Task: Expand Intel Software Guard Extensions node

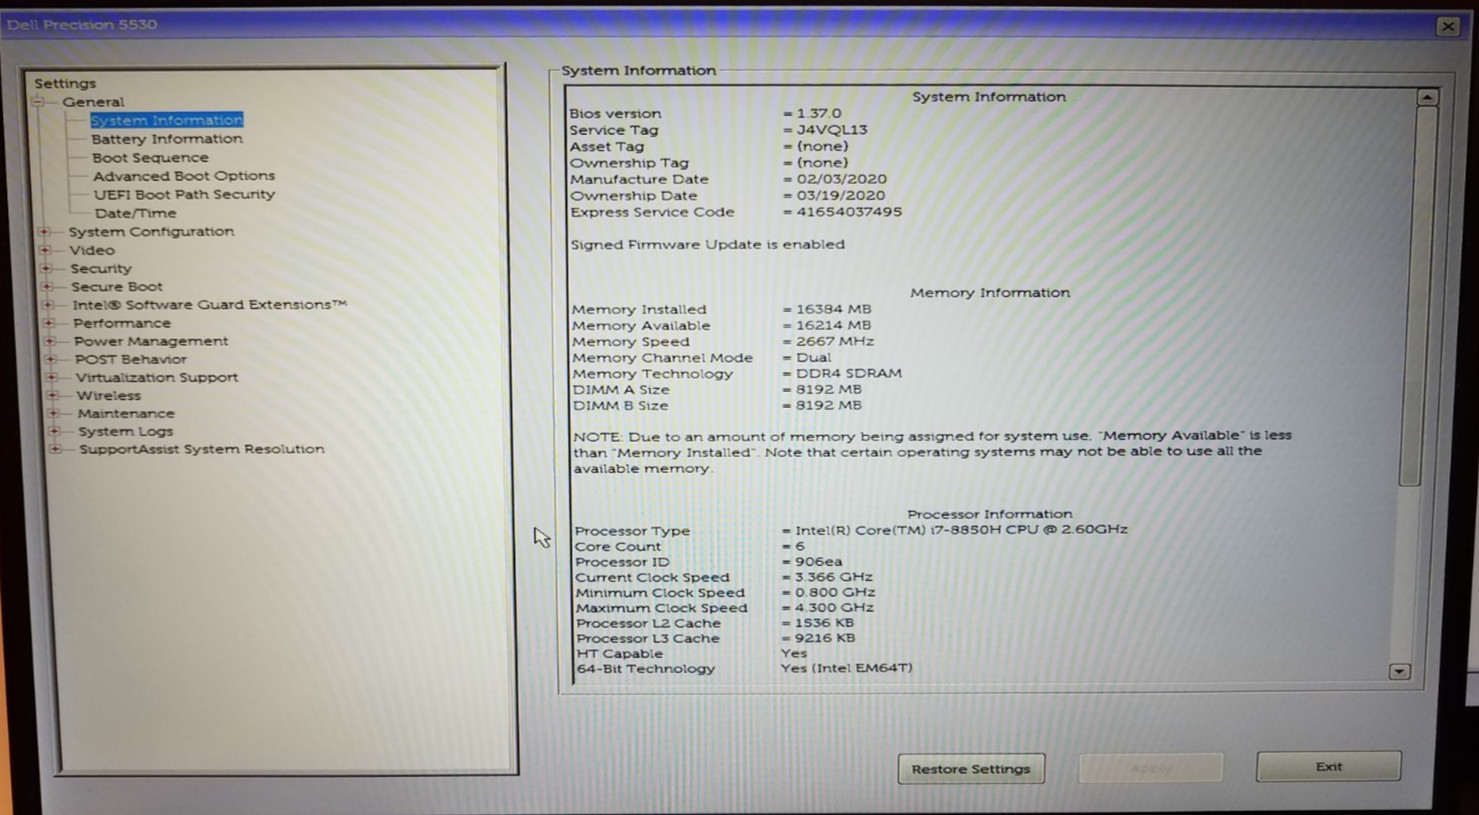Action: point(48,305)
